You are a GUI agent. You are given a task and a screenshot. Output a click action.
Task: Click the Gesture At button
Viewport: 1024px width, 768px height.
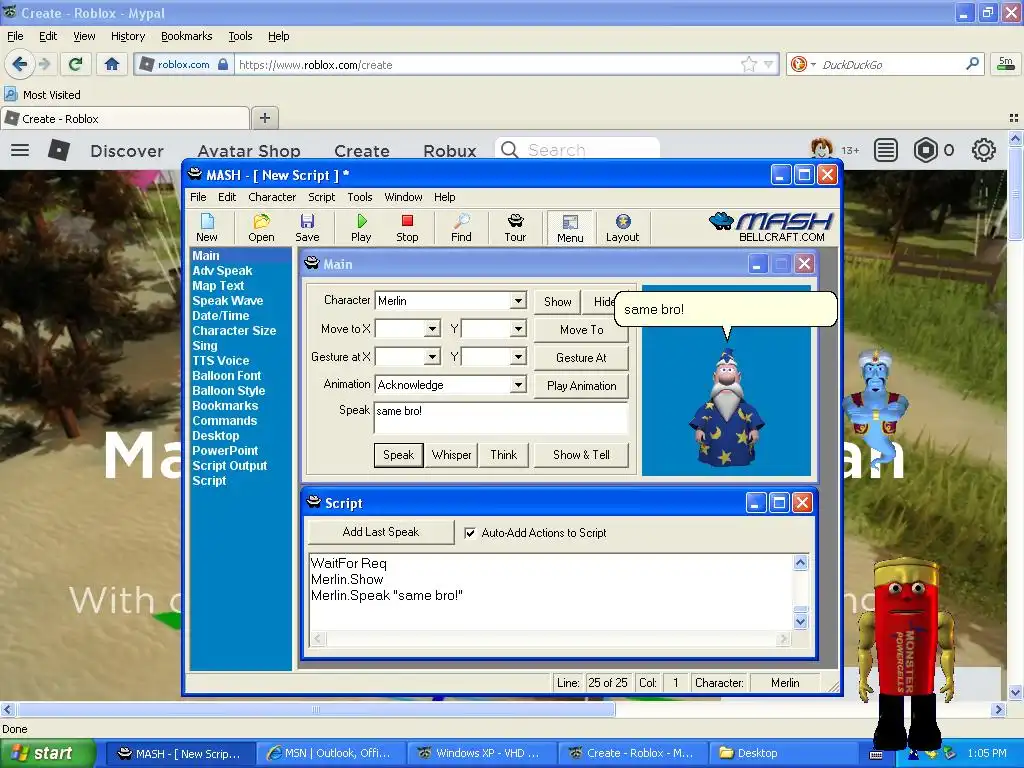tap(581, 358)
